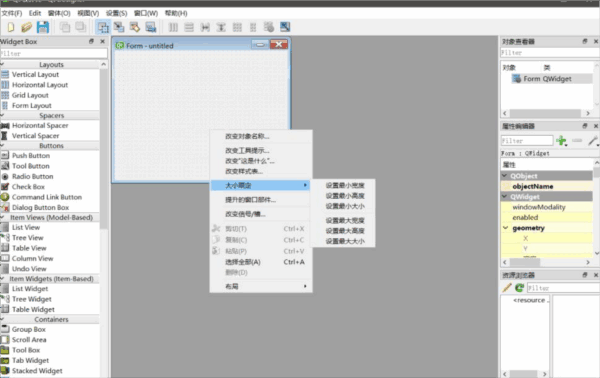The image size is (600, 378).
Task: Click the pencil edit resources icon
Action: pos(507,288)
